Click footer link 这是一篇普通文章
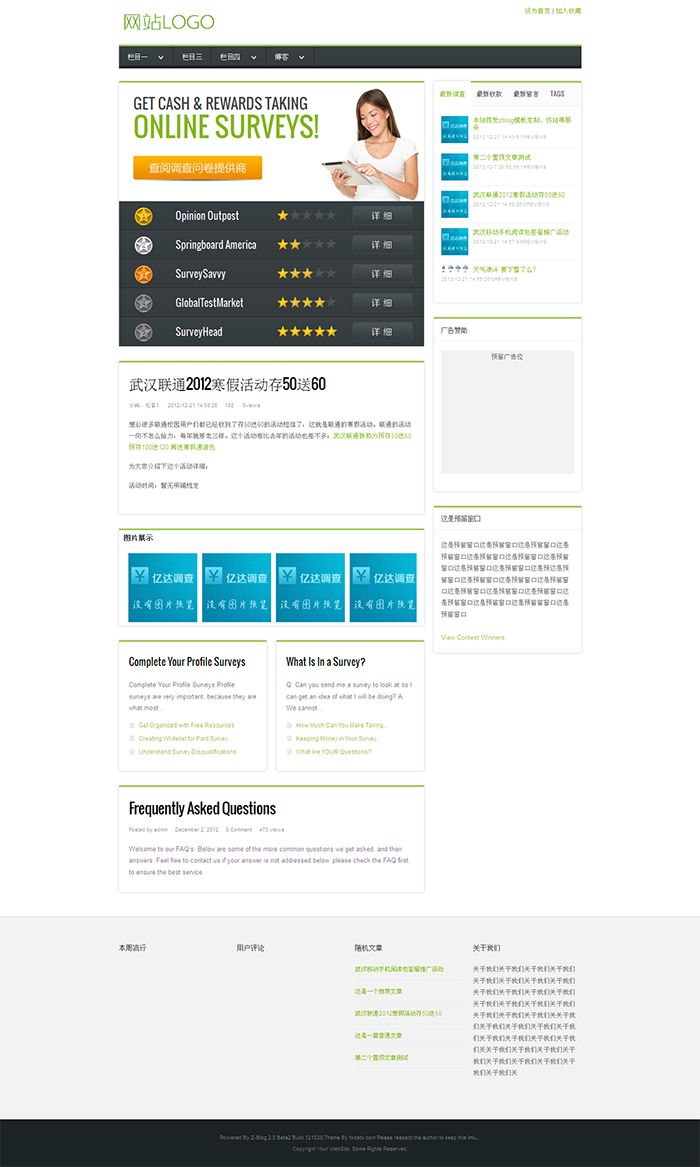700x1167 pixels. click(379, 1035)
